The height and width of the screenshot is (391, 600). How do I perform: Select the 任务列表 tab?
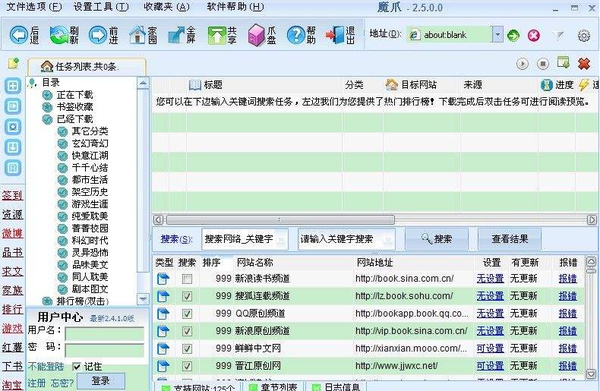(x=87, y=67)
